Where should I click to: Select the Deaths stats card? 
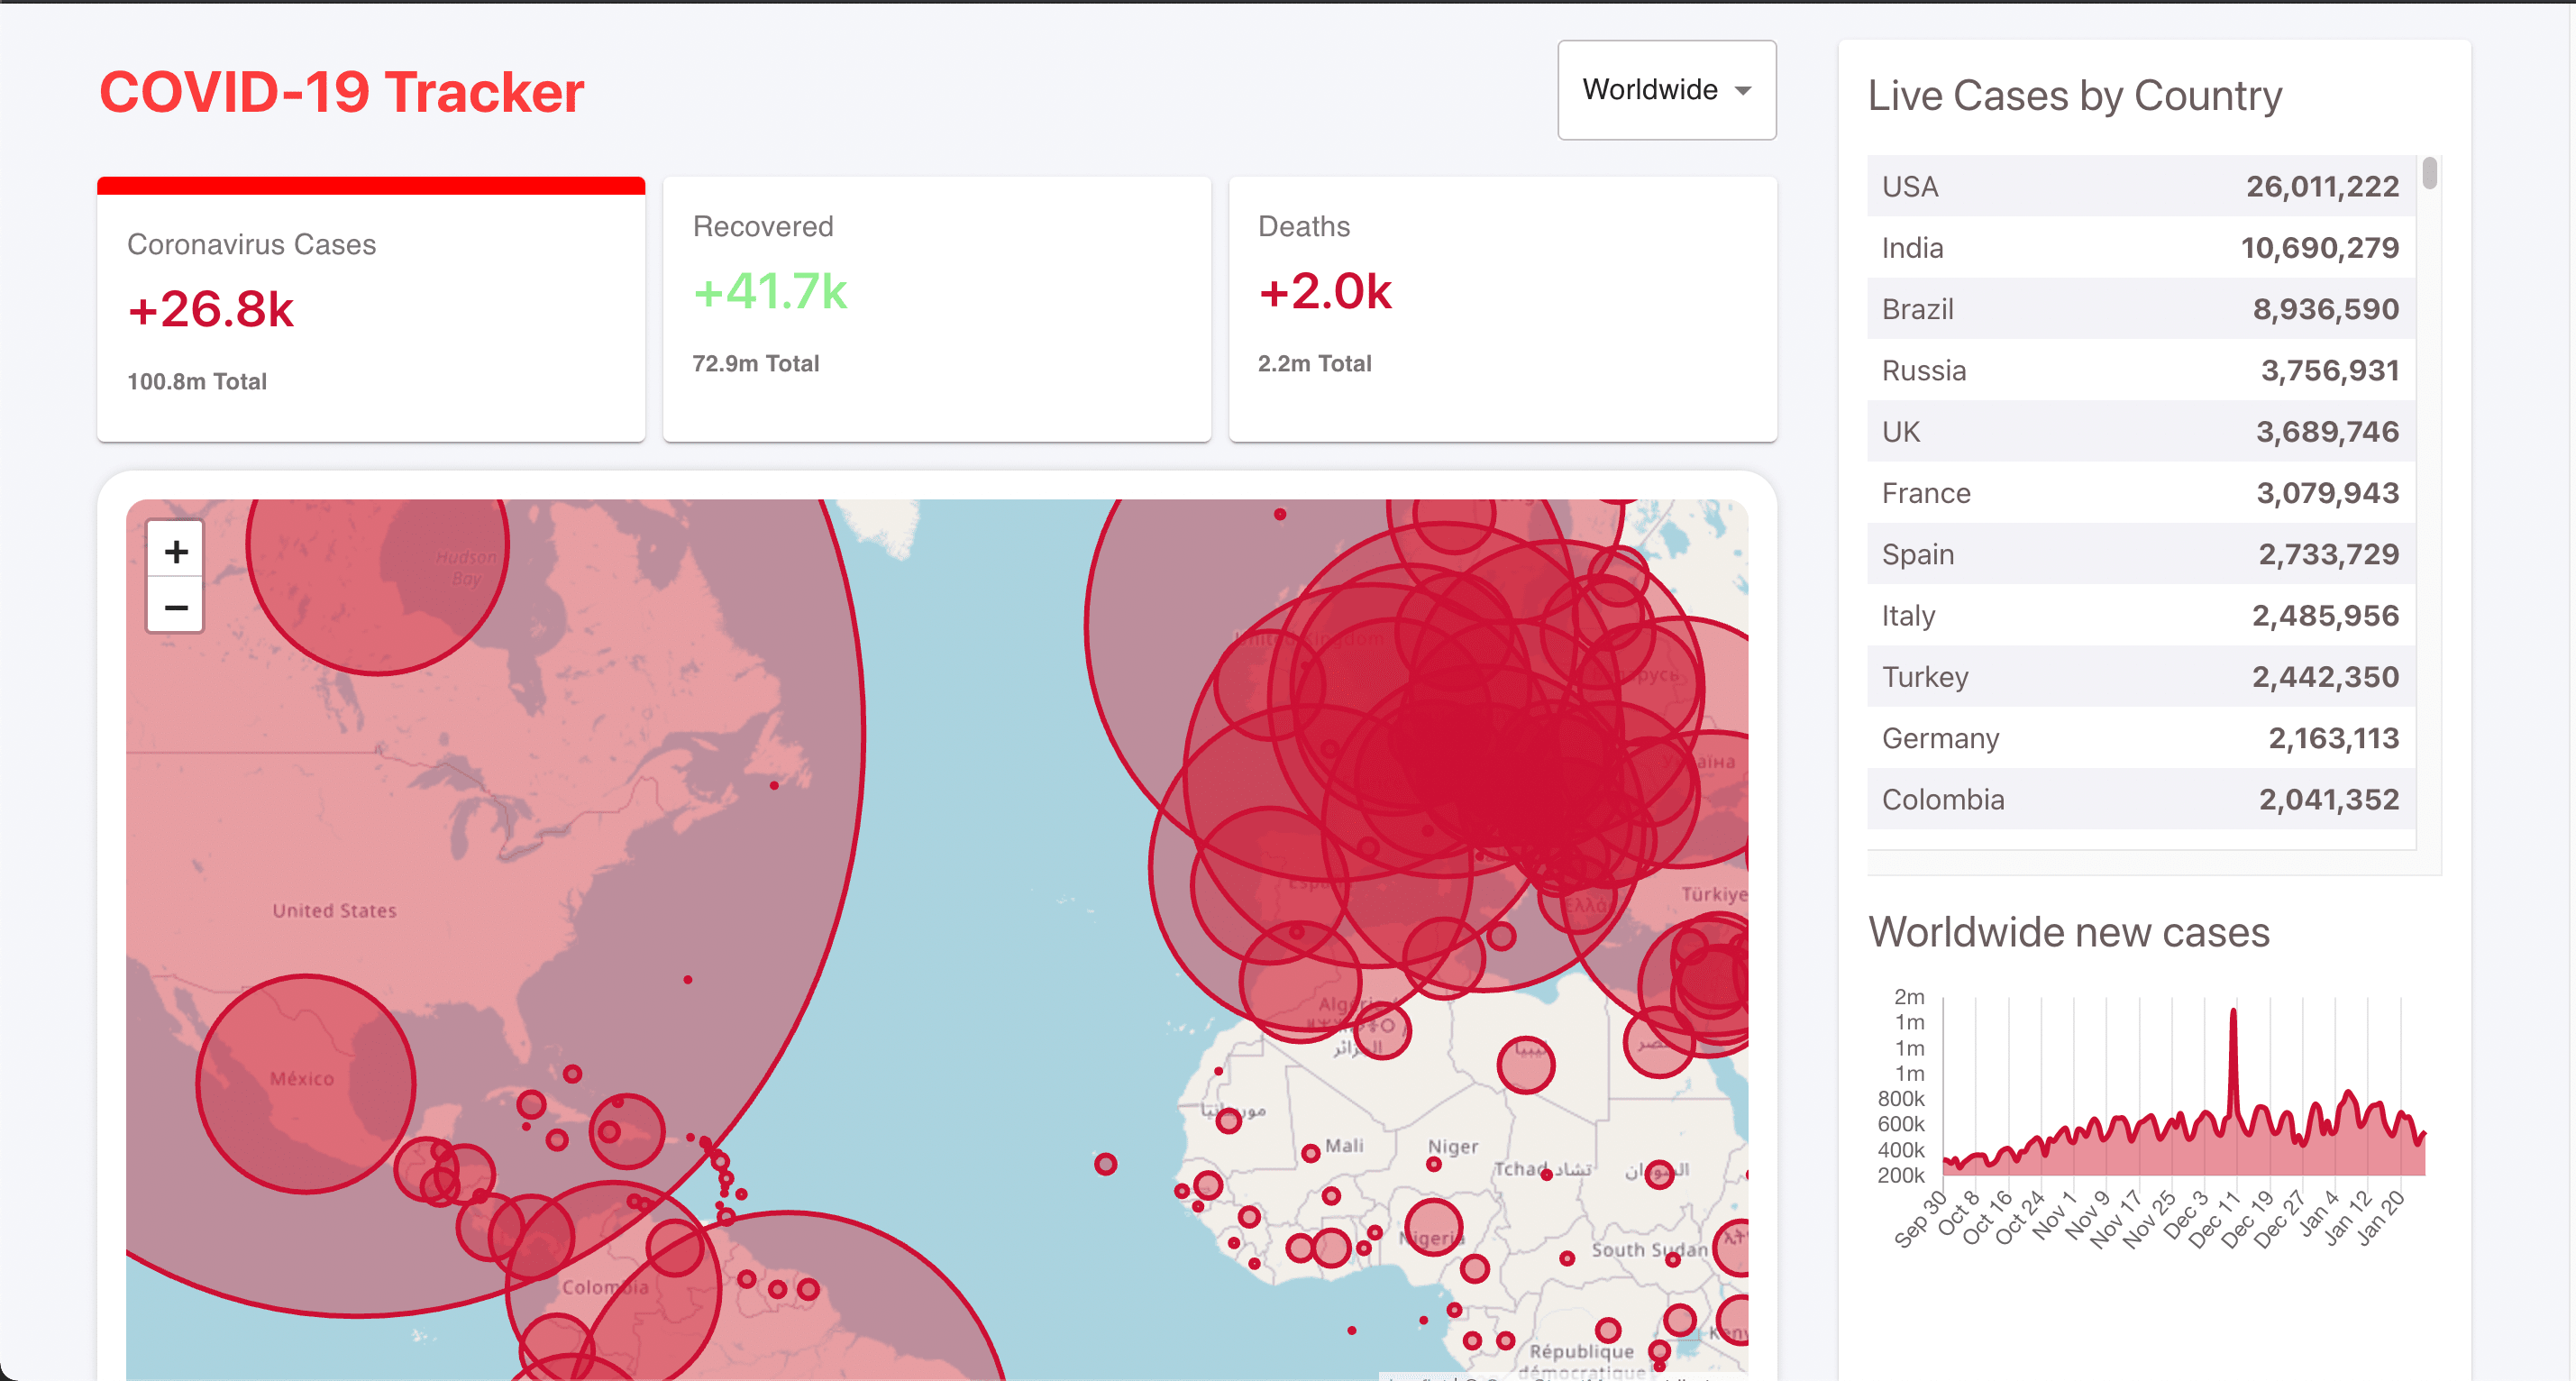pyautogui.click(x=1502, y=309)
